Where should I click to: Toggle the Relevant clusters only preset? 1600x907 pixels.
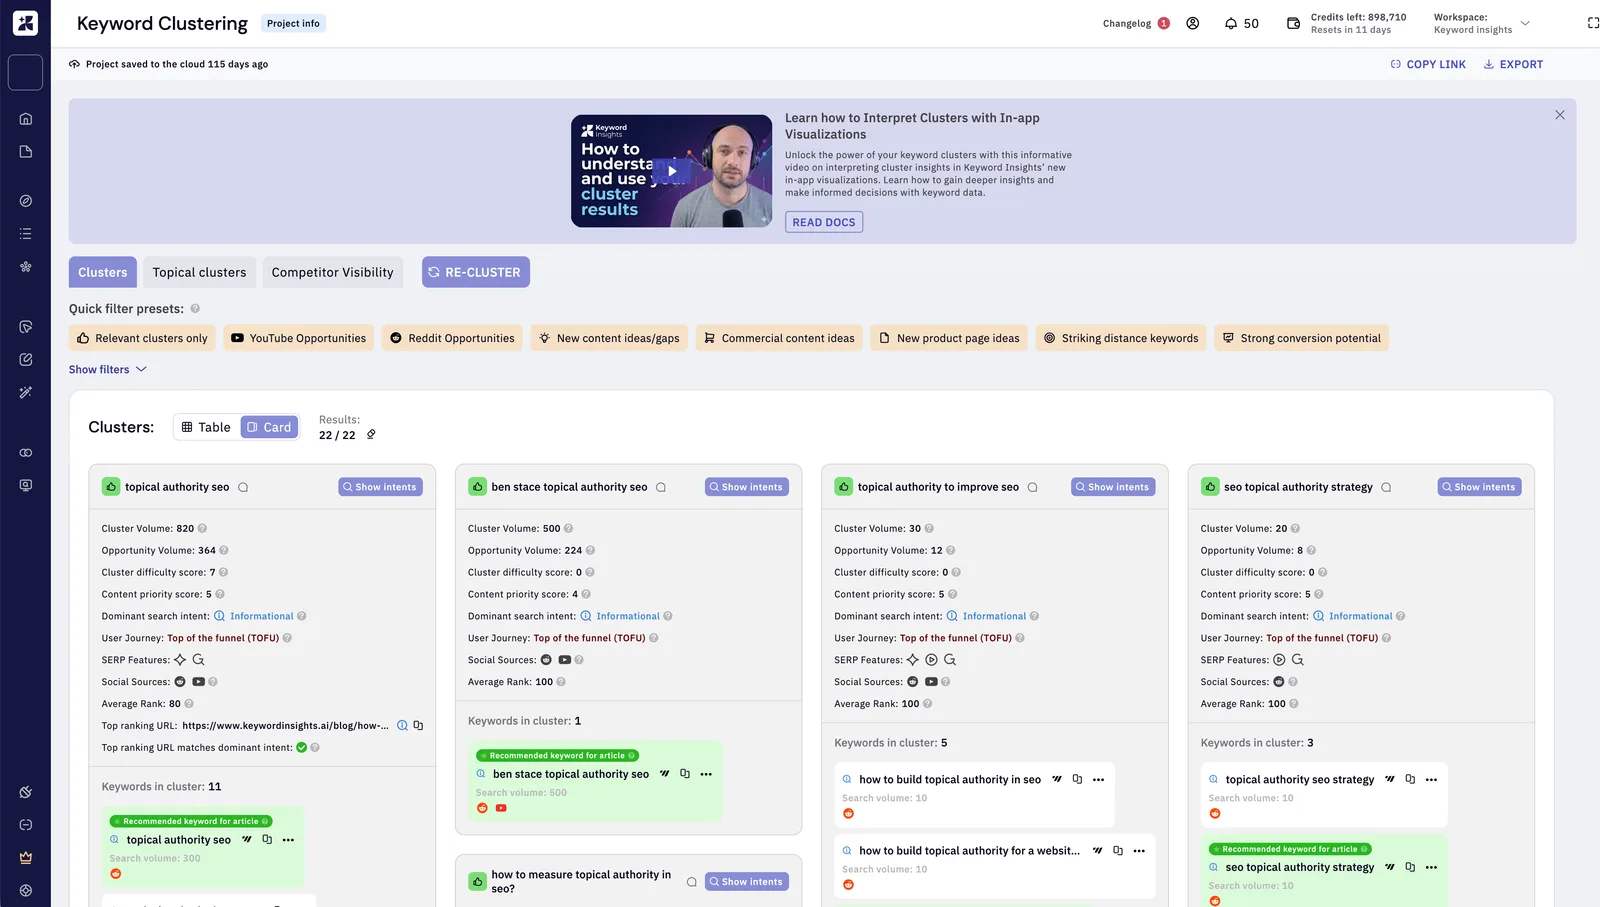142,338
